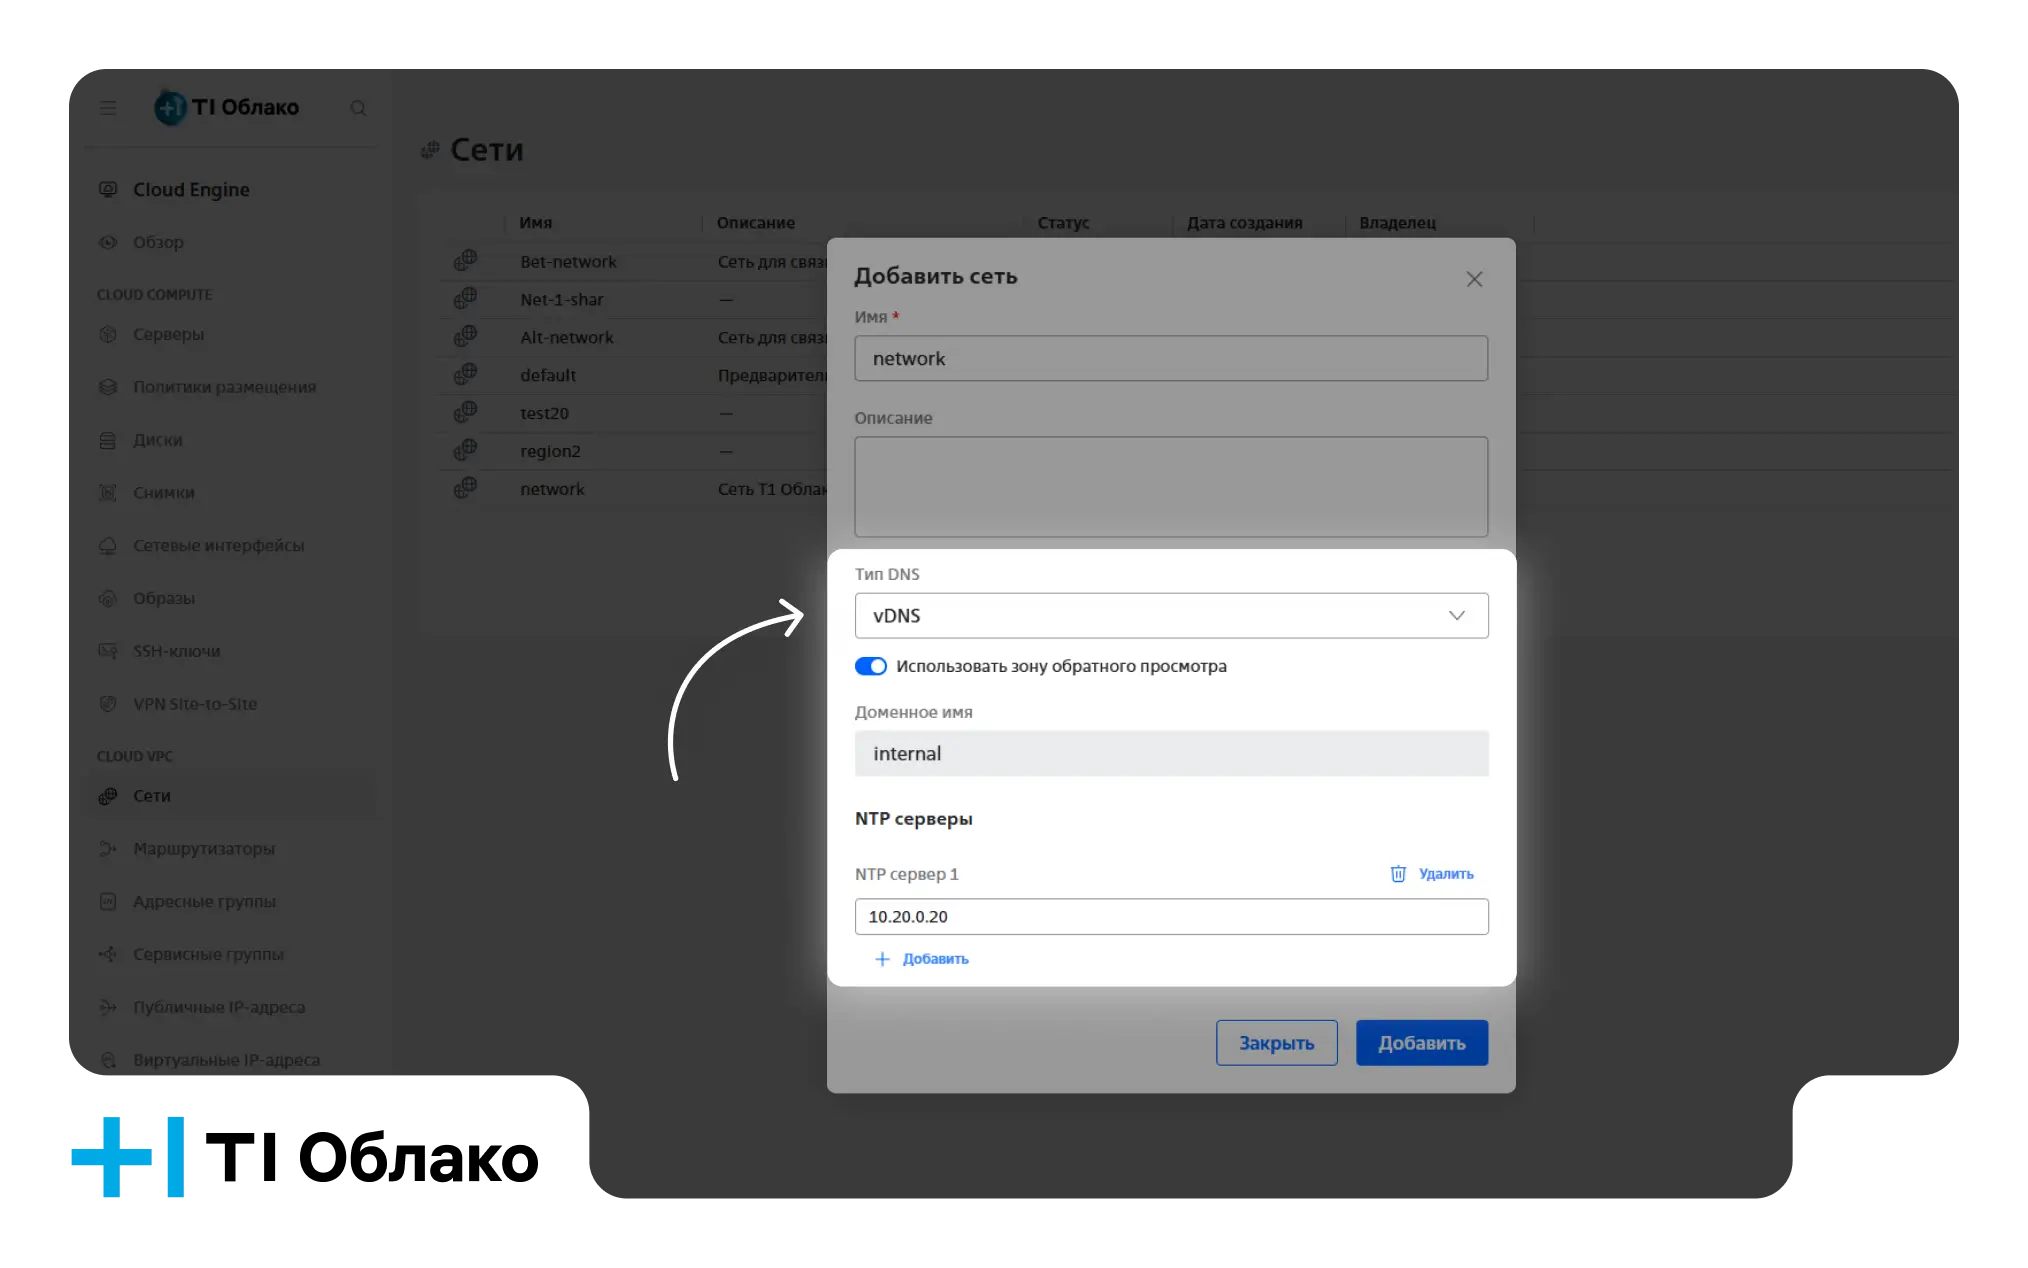Screen dimensions: 2028x1268
Task: Open Снимки in sidebar
Action: tap(164, 493)
